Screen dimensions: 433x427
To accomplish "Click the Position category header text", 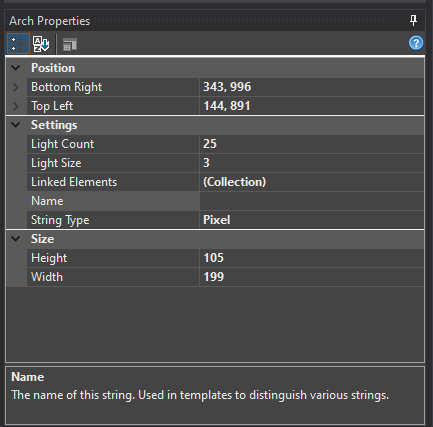I will click(53, 68).
